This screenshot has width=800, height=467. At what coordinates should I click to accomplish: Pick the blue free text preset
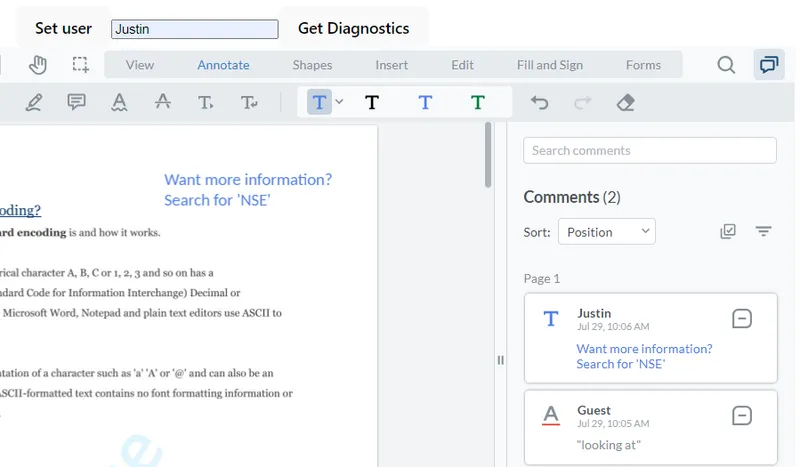coord(425,103)
